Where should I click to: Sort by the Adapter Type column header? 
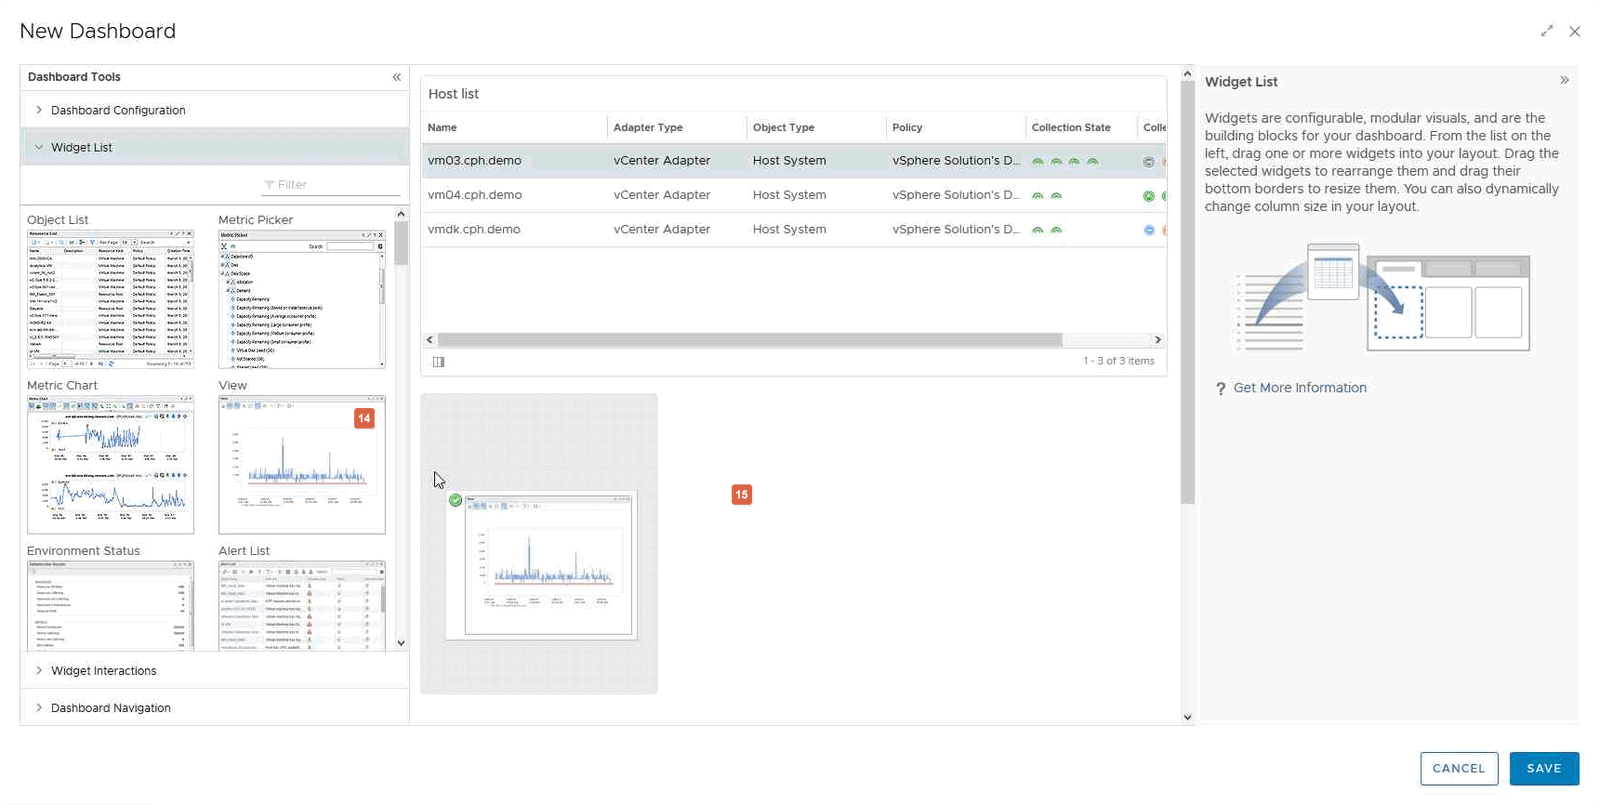click(x=648, y=128)
